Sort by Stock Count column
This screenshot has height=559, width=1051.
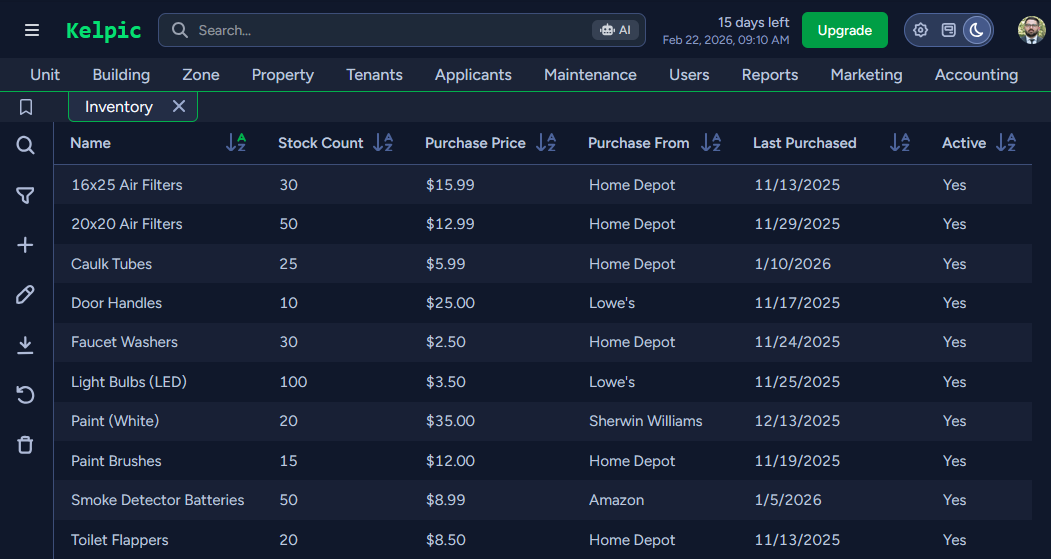click(383, 143)
